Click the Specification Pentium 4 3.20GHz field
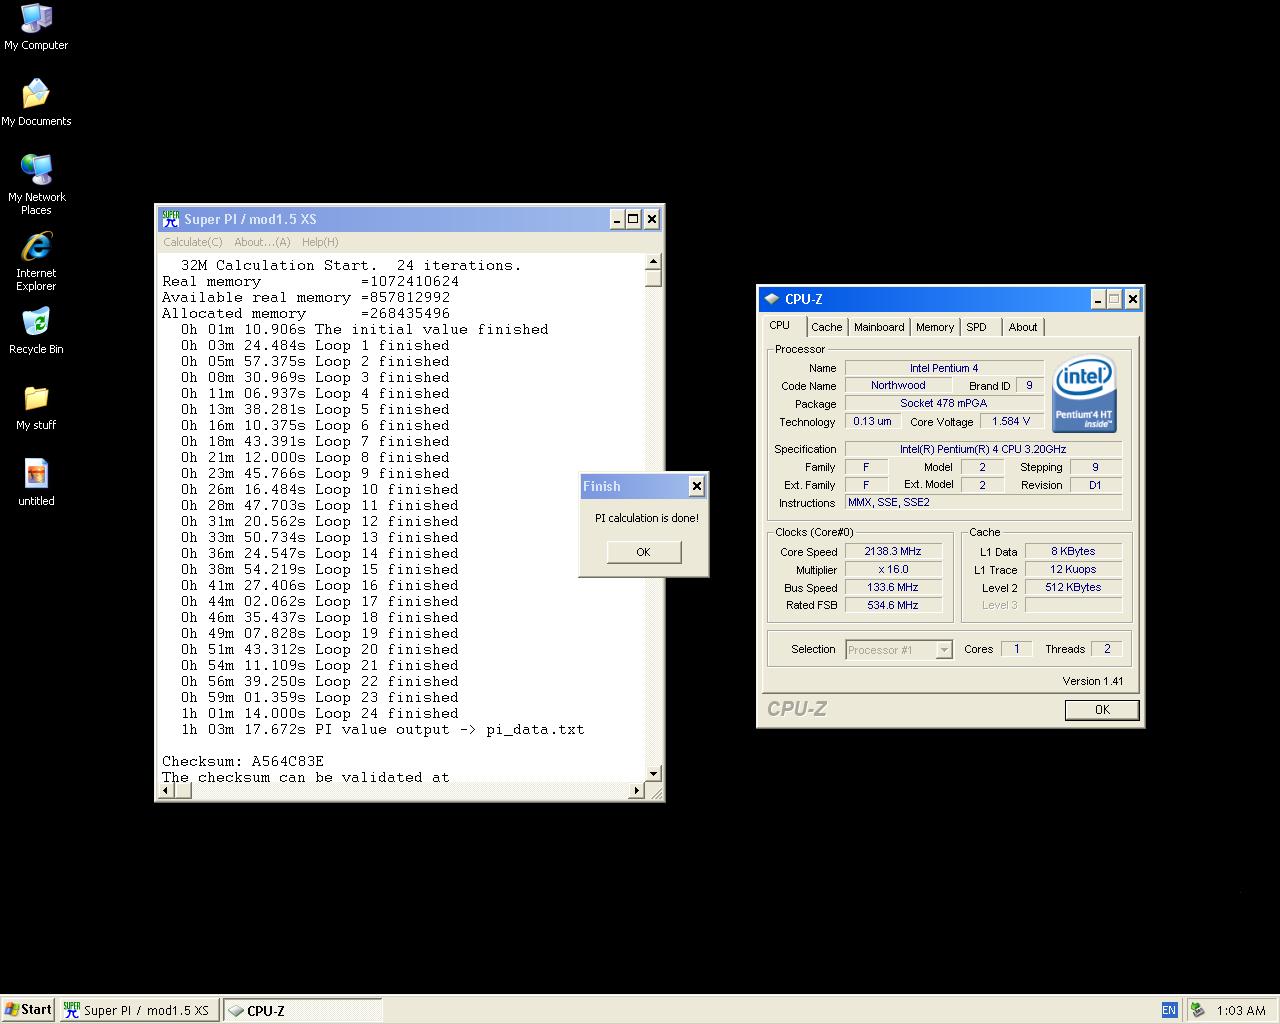Image resolution: width=1280 pixels, height=1024 pixels. (983, 449)
